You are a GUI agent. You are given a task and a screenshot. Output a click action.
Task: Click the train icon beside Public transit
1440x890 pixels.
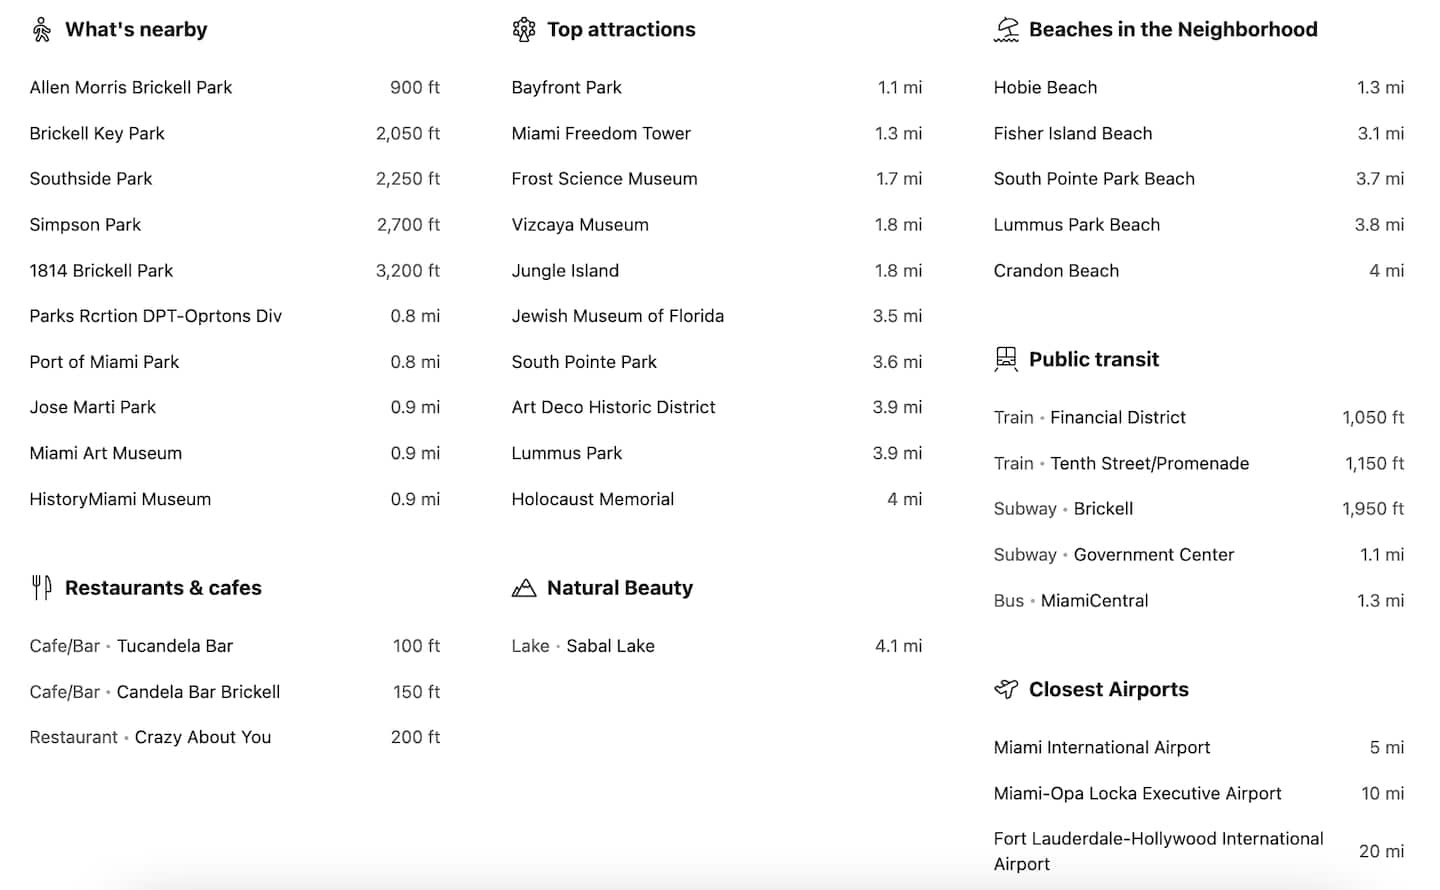1006,359
